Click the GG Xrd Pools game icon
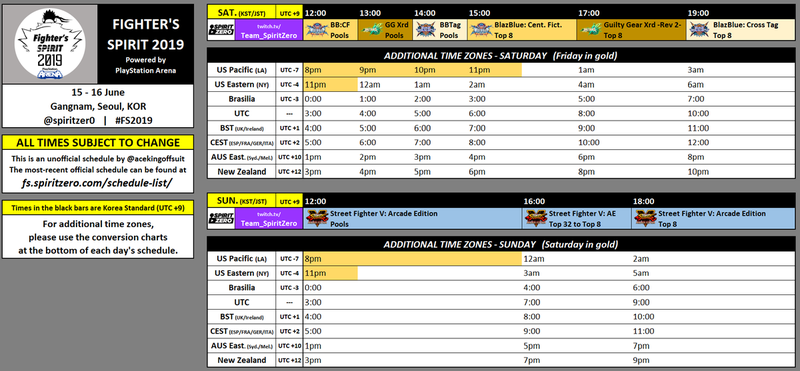This screenshot has width=800, height=371. (371, 30)
